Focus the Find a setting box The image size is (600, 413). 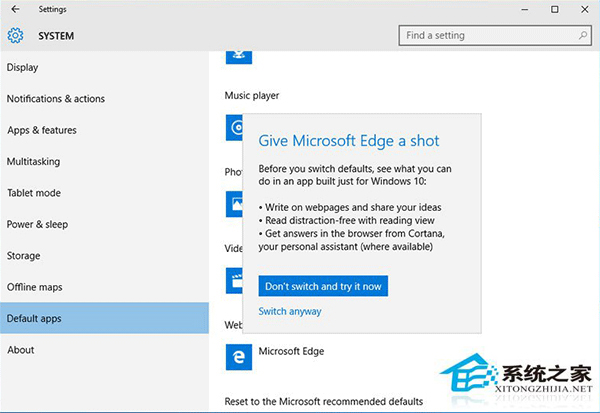click(x=495, y=36)
